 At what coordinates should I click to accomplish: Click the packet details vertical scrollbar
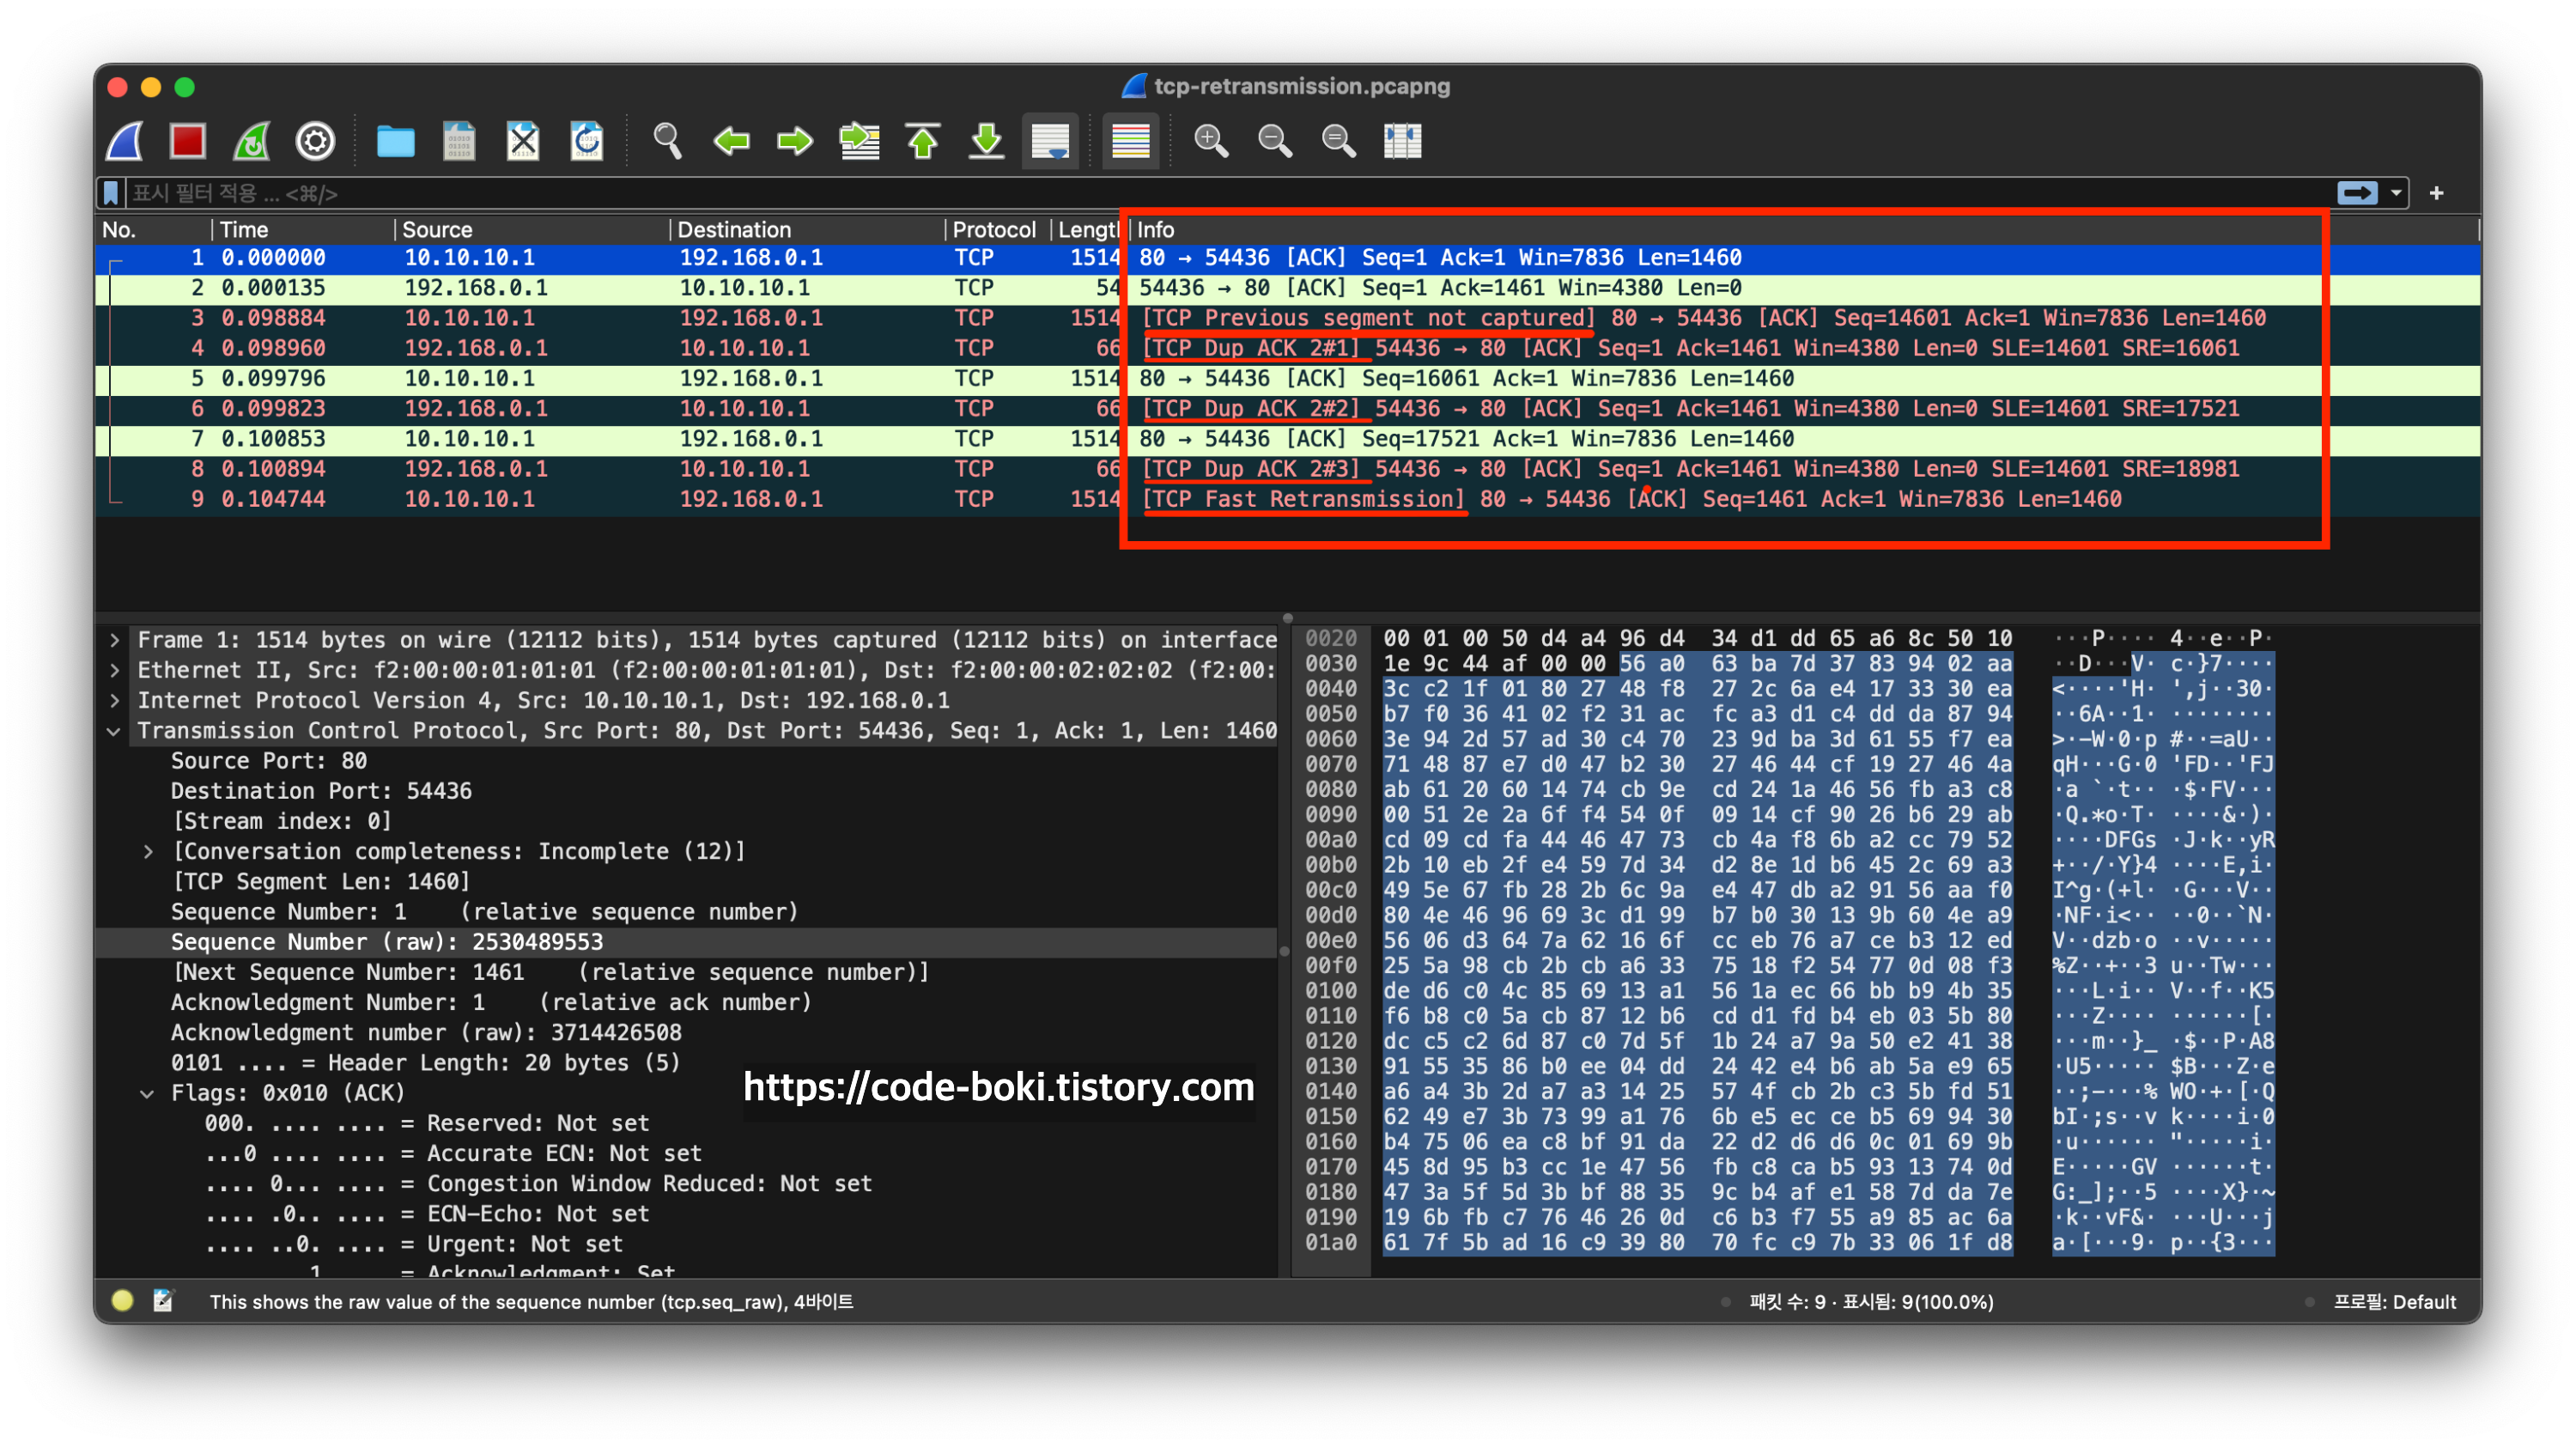pyautogui.click(x=1284, y=950)
